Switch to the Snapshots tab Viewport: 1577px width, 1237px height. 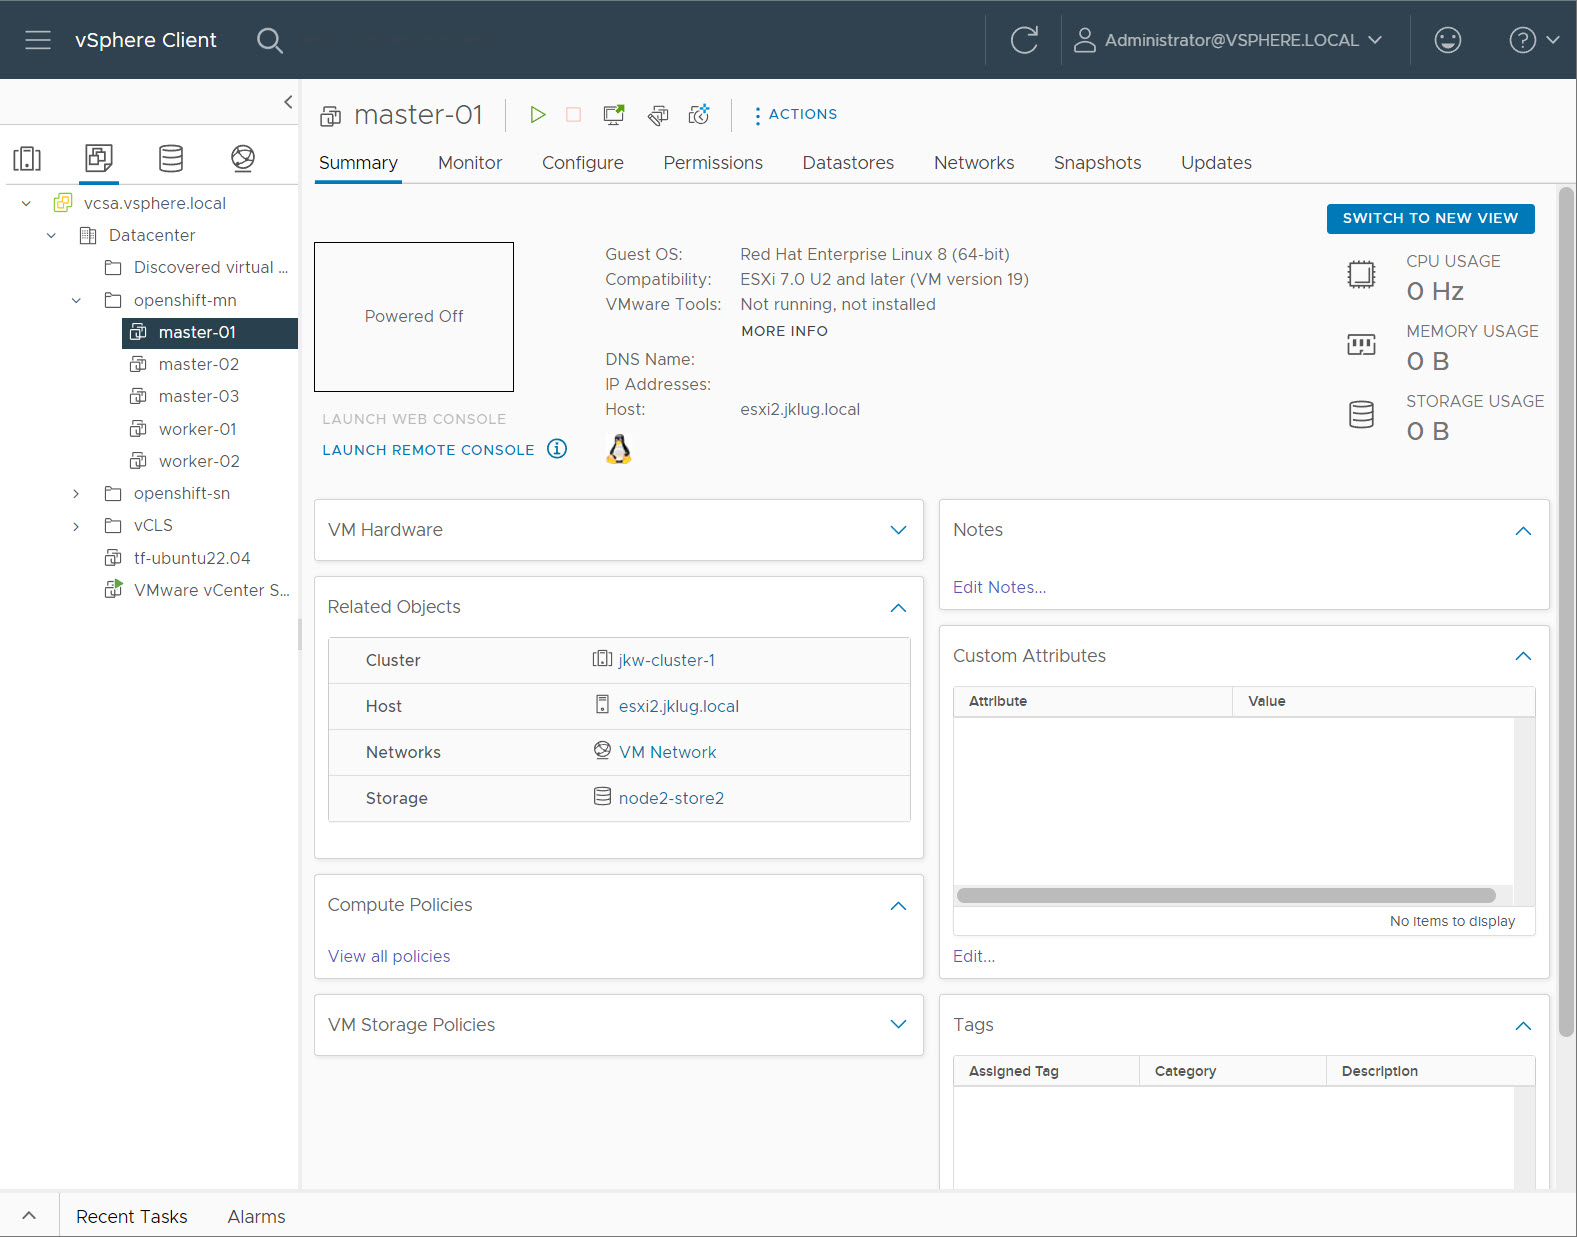pyautogui.click(x=1097, y=163)
